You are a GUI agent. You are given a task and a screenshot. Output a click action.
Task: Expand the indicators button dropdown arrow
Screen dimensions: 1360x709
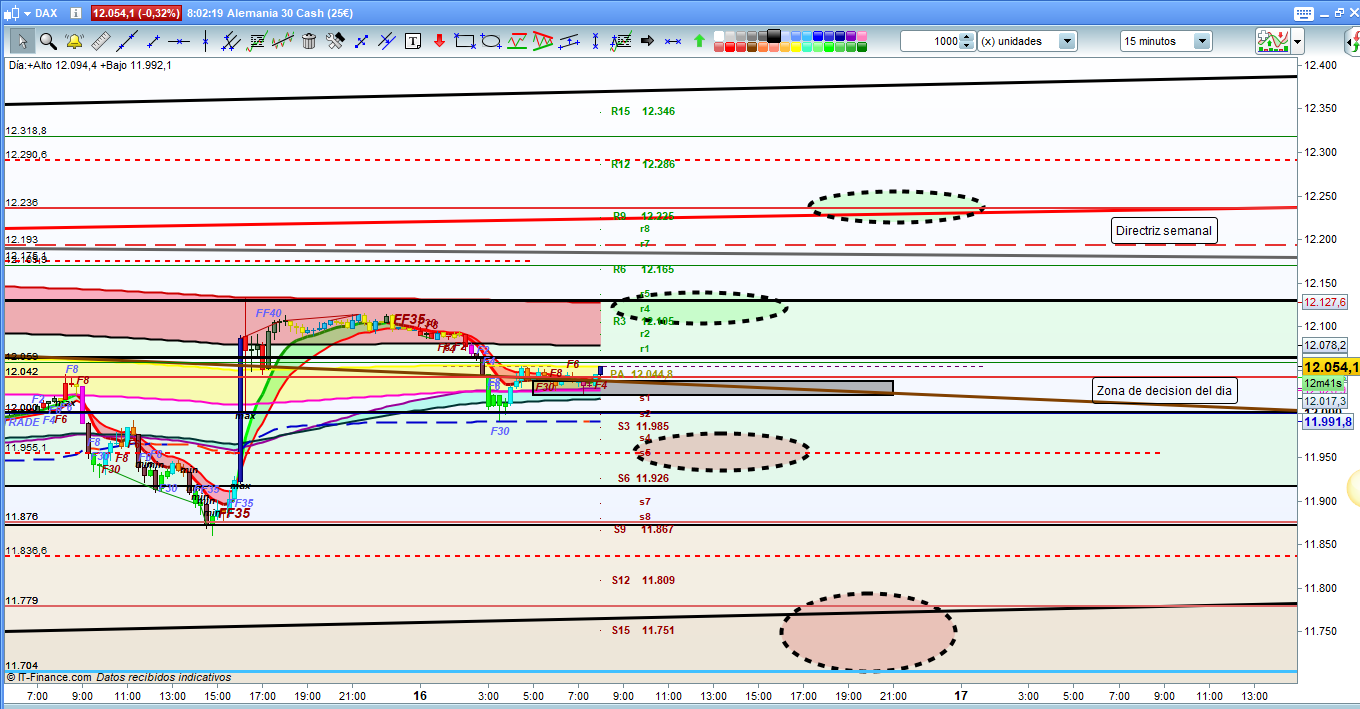(x=1297, y=41)
